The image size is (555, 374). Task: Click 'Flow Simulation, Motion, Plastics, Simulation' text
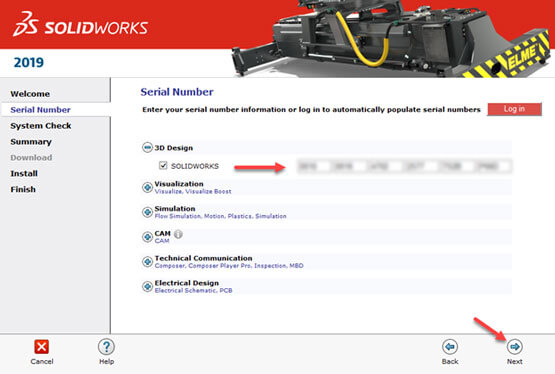[221, 216]
